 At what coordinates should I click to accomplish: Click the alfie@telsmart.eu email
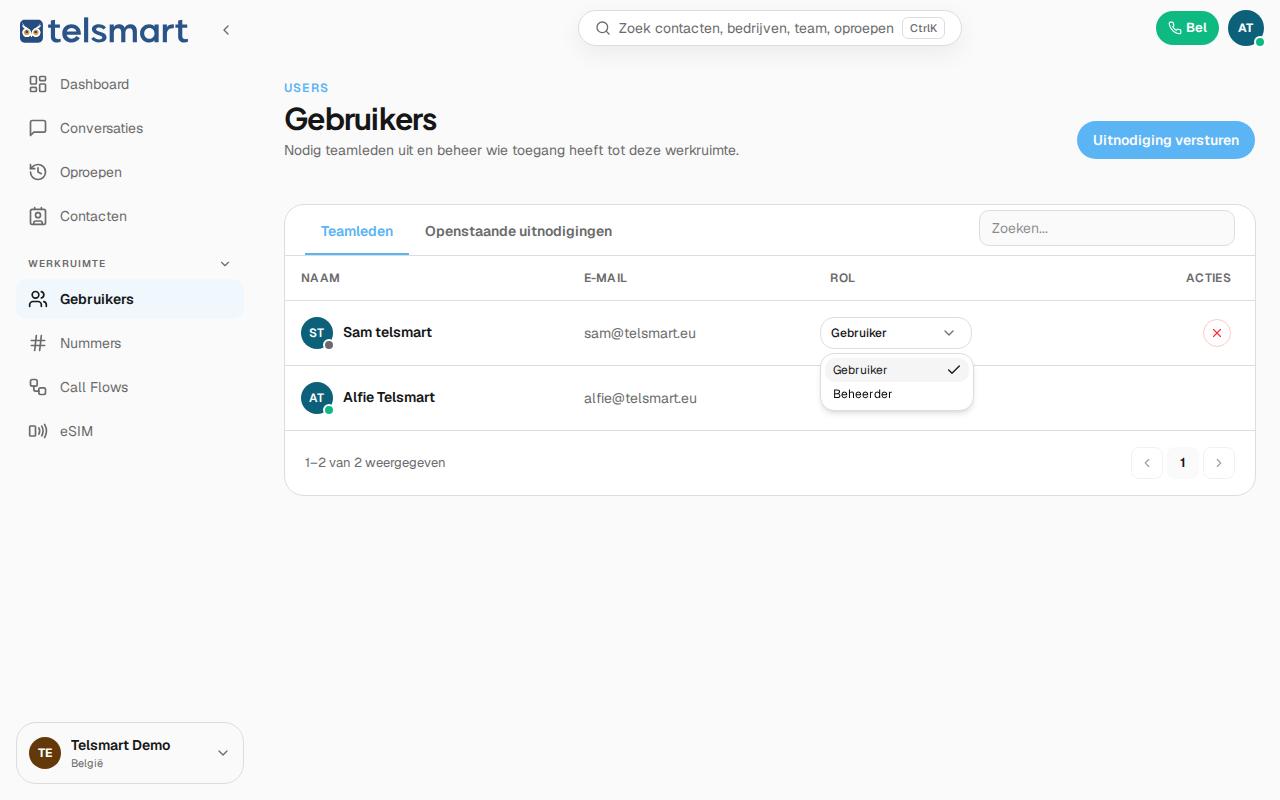pos(640,398)
